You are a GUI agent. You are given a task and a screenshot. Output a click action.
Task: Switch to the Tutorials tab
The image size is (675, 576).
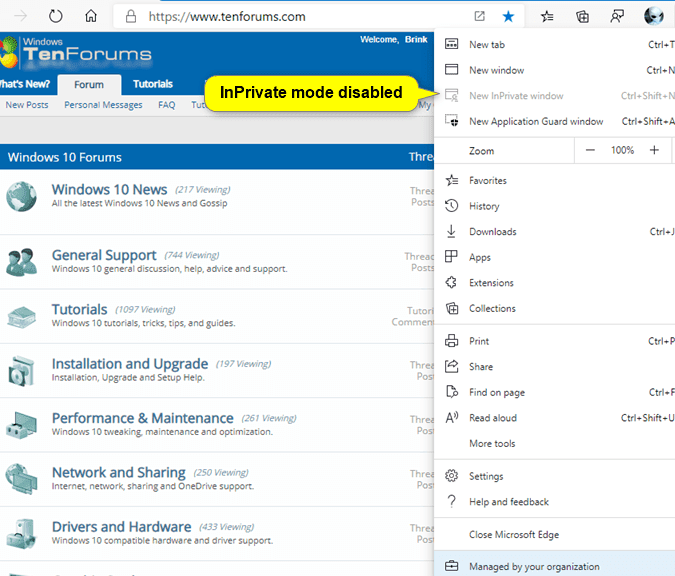[x=153, y=84]
